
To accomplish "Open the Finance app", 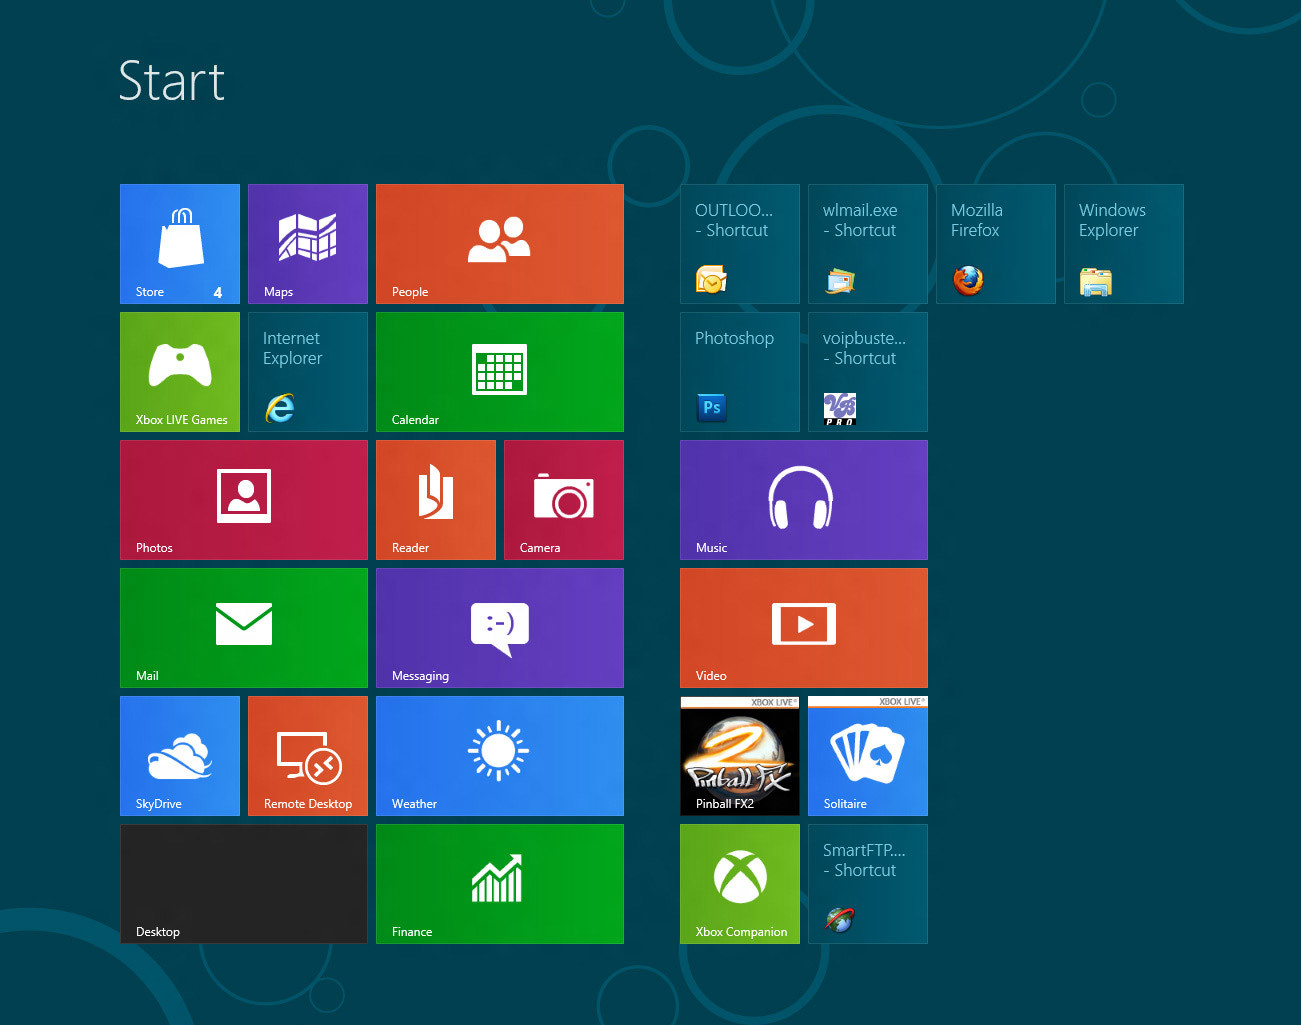I will 499,883.
